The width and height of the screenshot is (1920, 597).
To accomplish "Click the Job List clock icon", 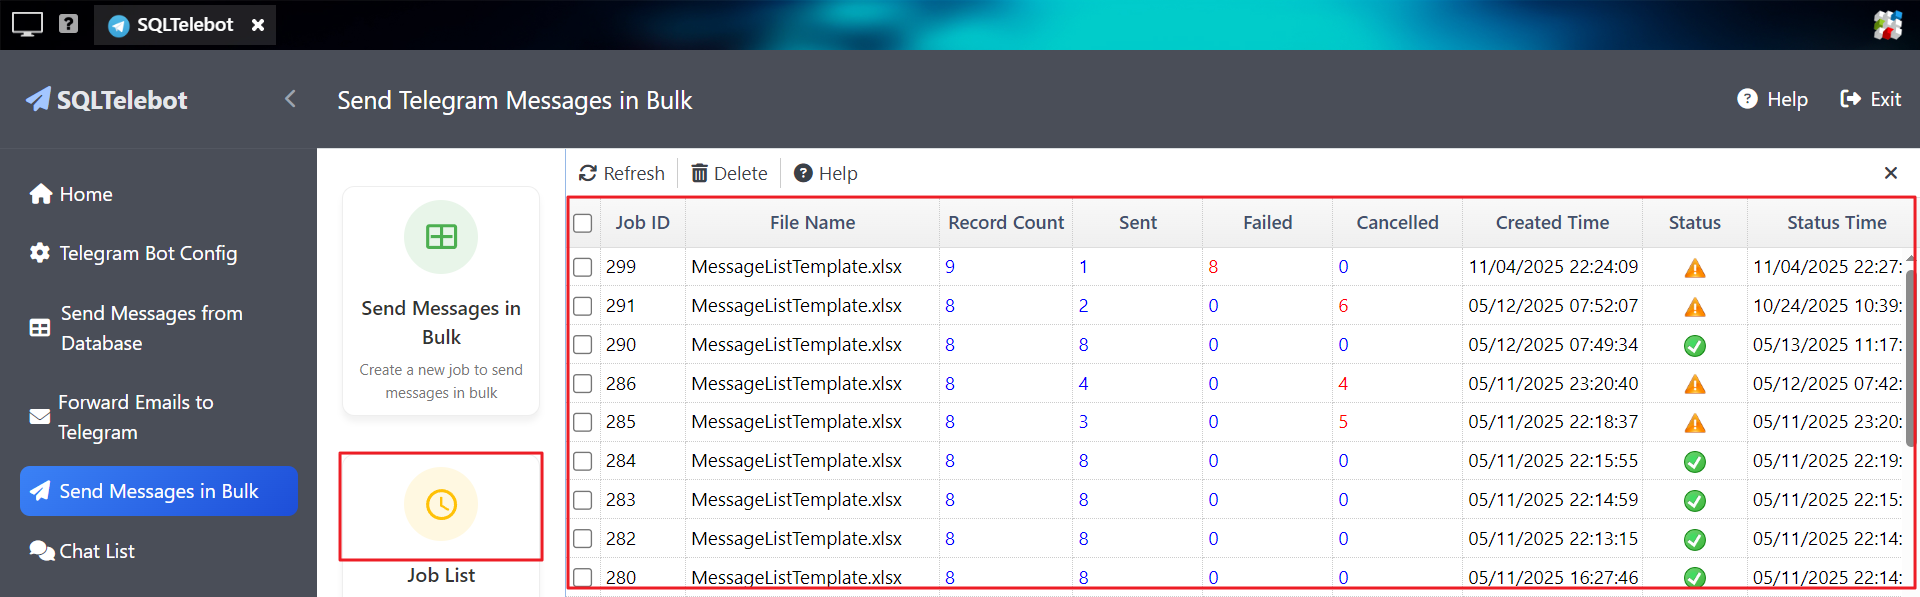I will (x=441, y=505).
